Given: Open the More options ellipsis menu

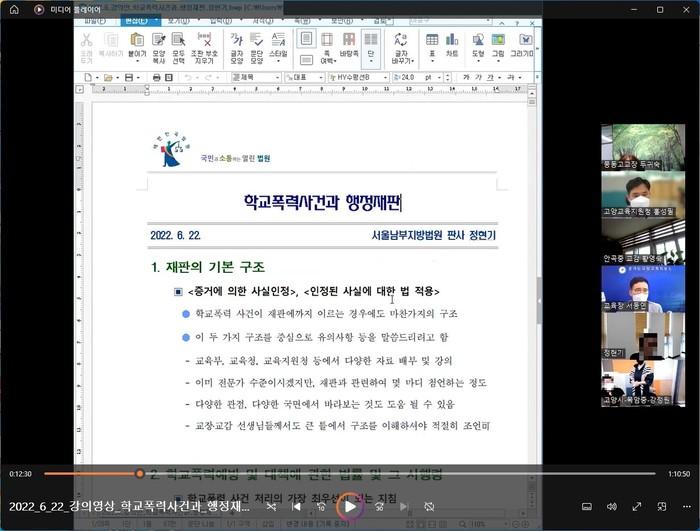Looking at the screenshot, I should (687, 506).
